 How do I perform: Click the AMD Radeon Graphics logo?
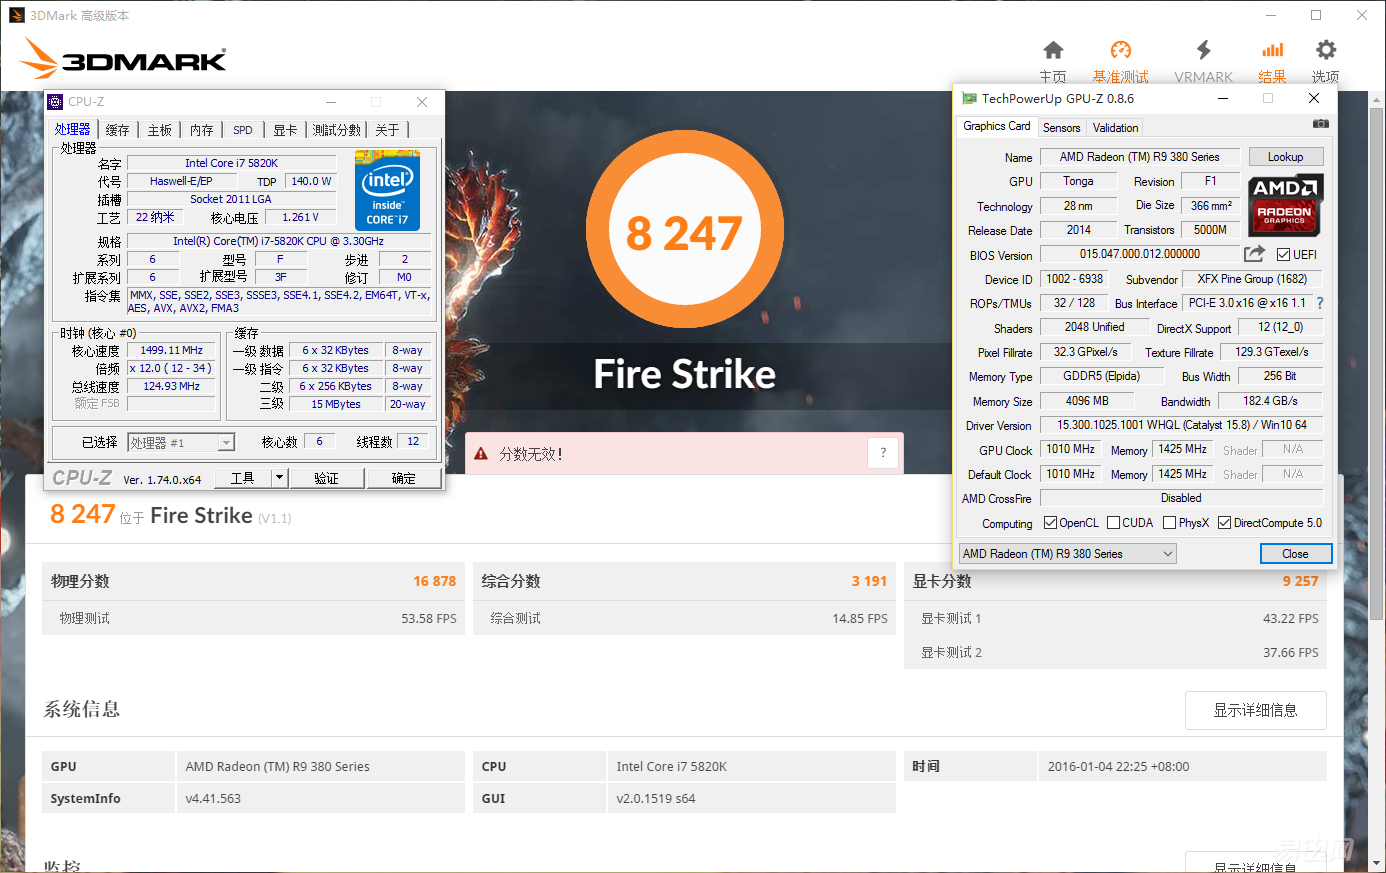pos(1285,205)
